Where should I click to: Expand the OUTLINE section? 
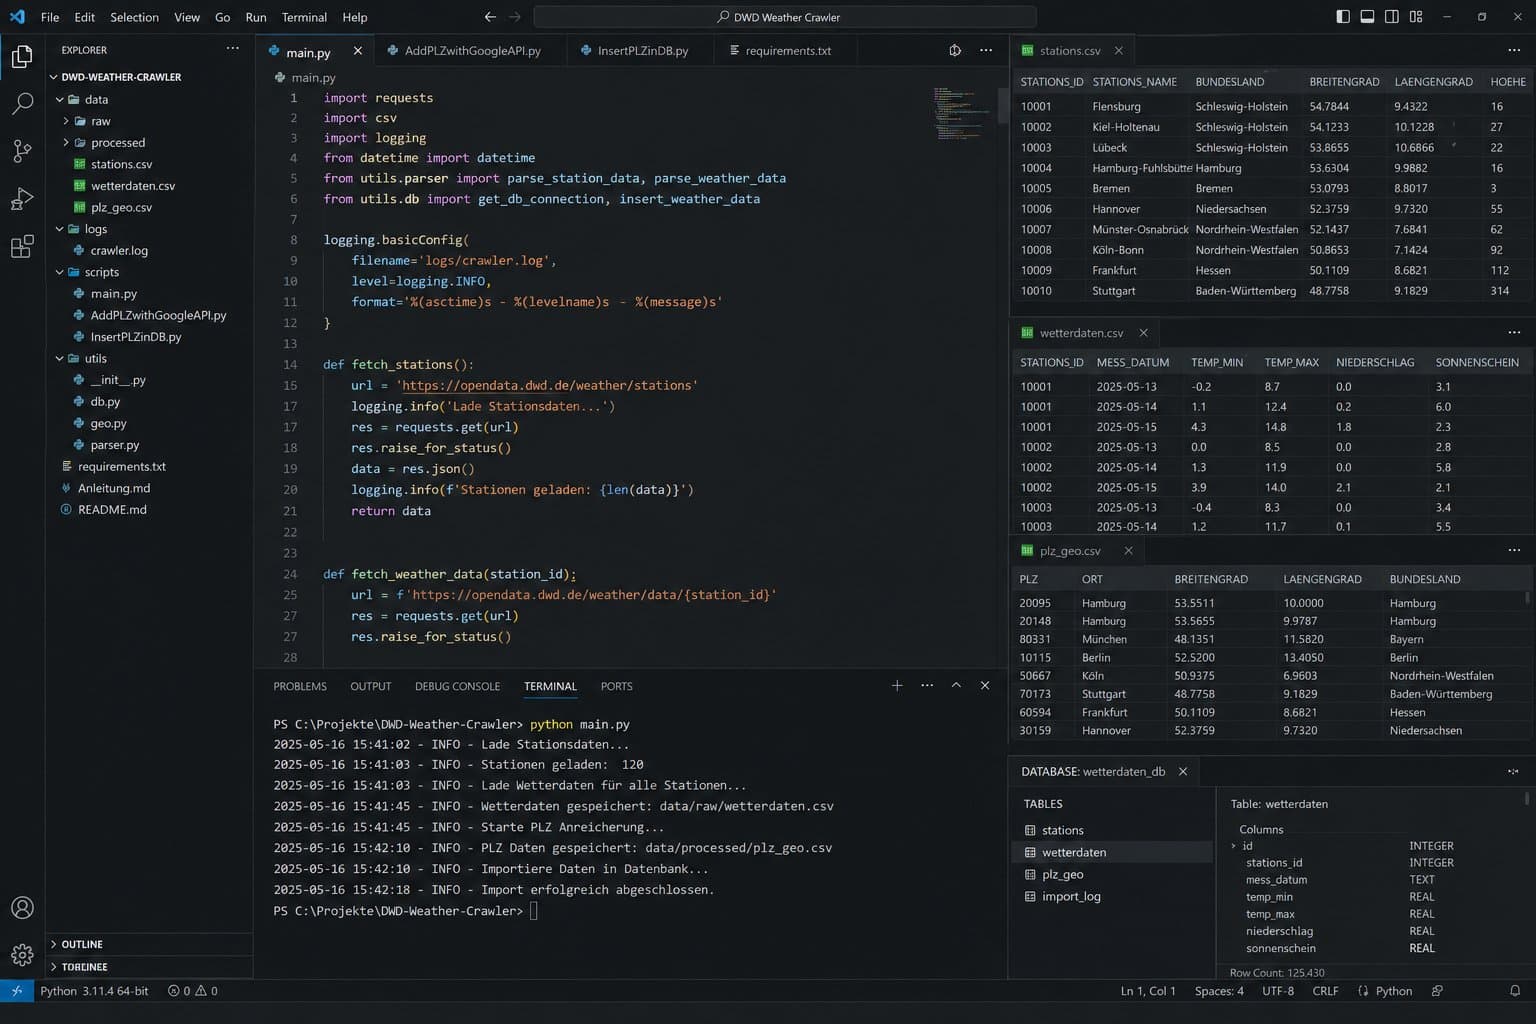[54, 944]
